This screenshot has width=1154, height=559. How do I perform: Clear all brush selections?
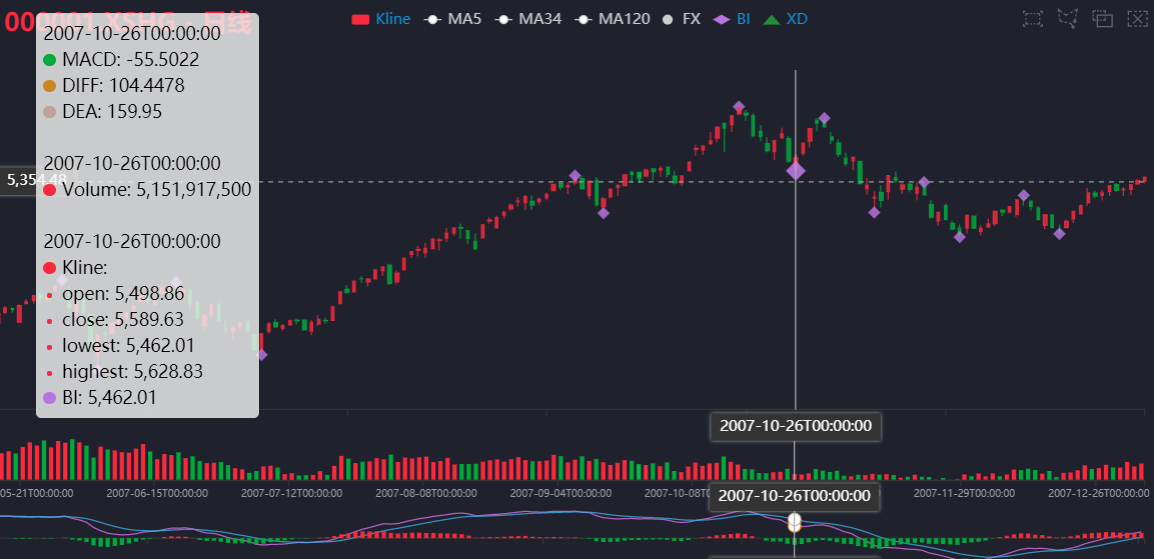point(1137,18)
